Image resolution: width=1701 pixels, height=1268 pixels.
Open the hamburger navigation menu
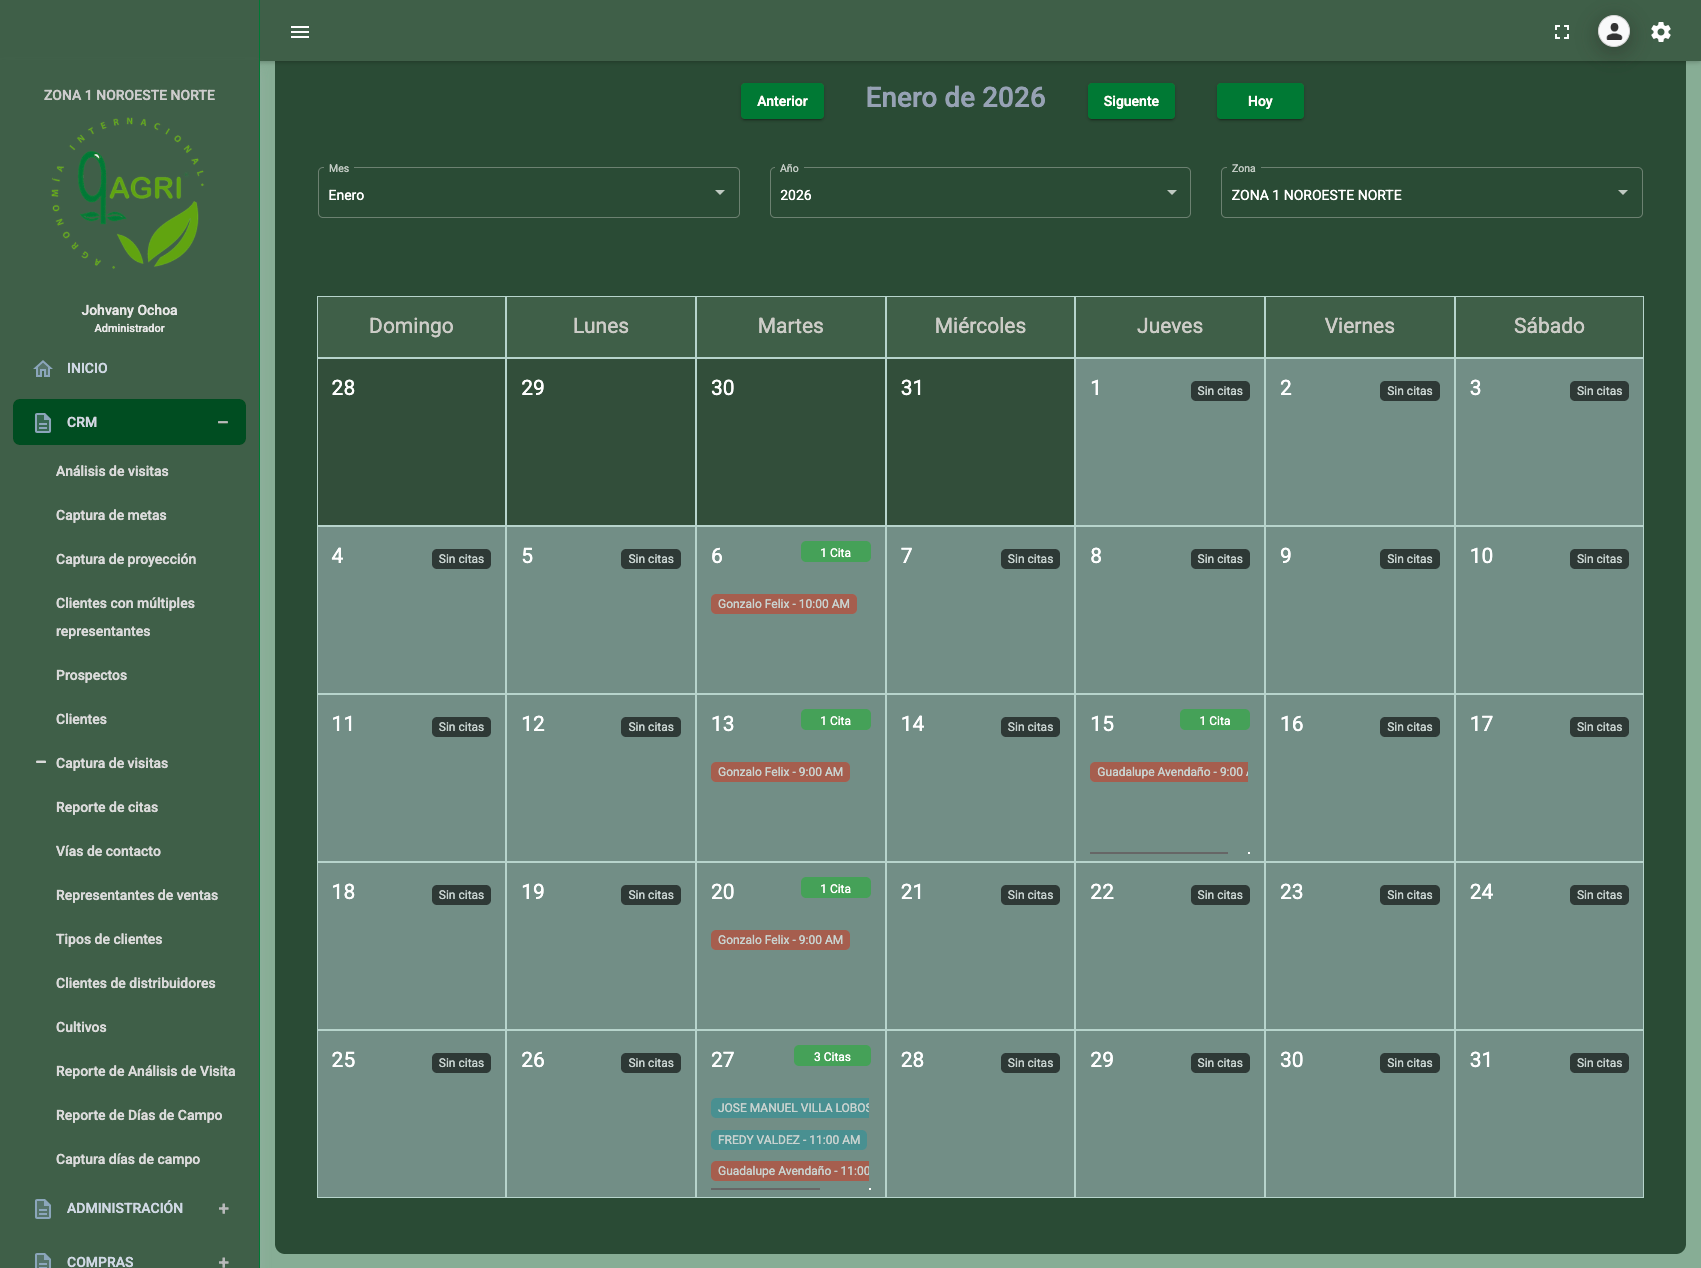[x=300, y=32]
